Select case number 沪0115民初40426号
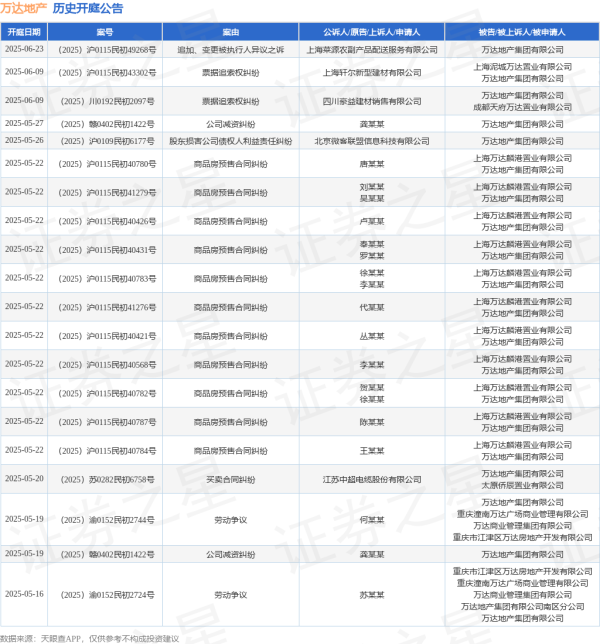Image resolution: width=600 pixels, height=644 pixels. pyautogui.click(x=107, y=221)
